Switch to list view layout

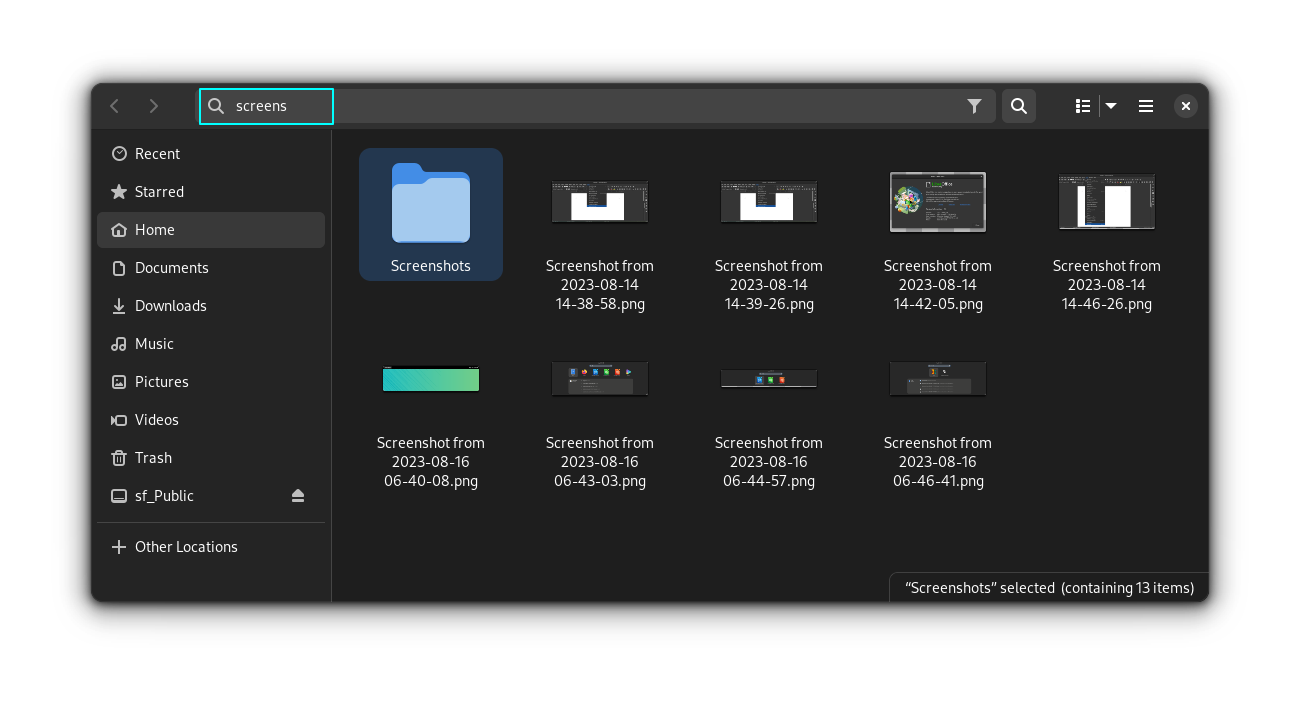point(1082,106)
